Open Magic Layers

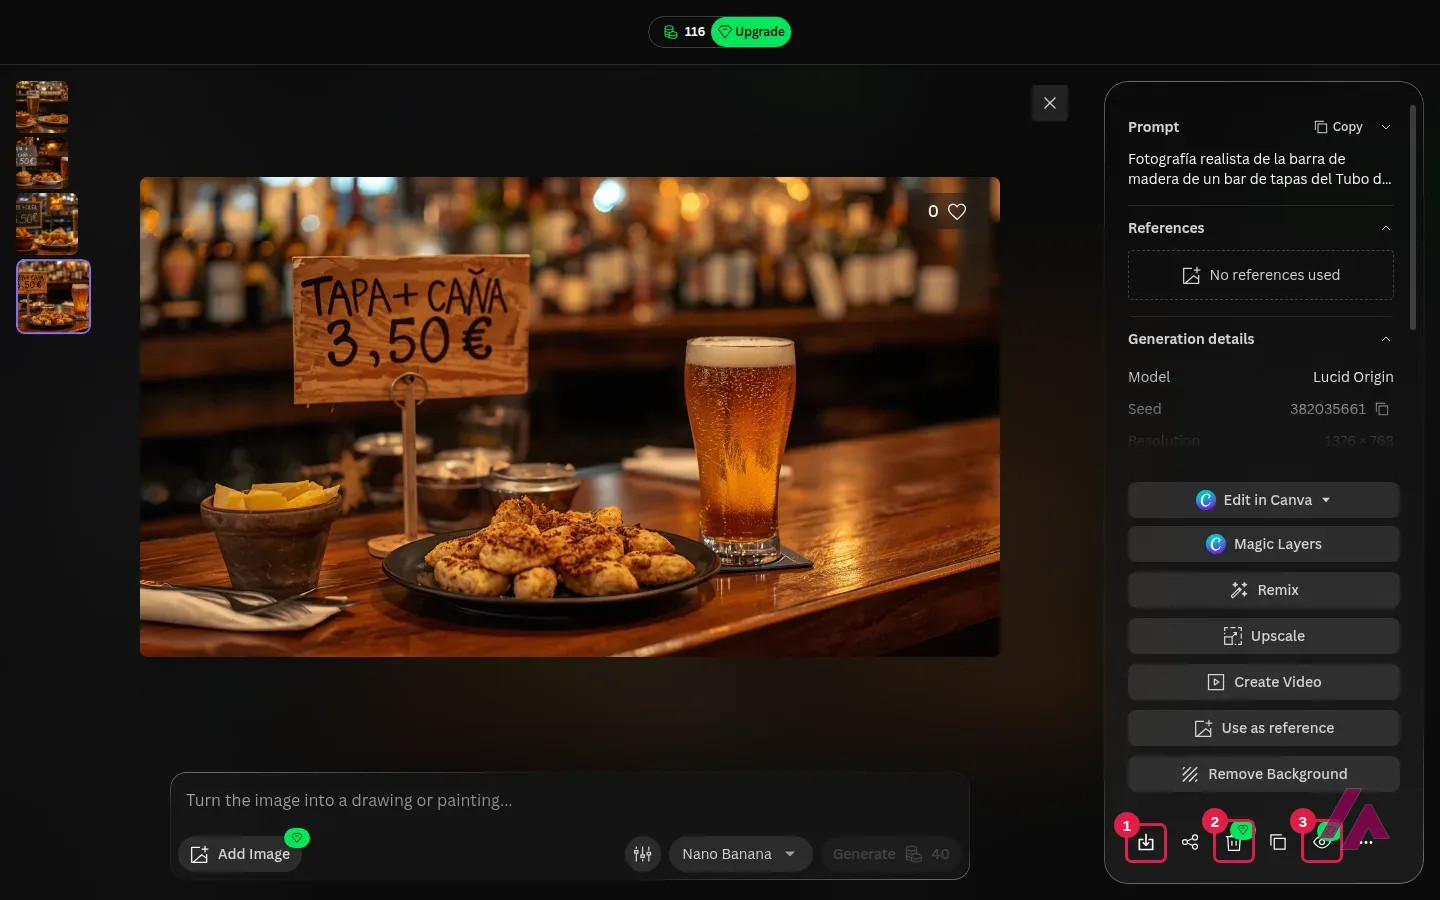[x=1264, y=544]
